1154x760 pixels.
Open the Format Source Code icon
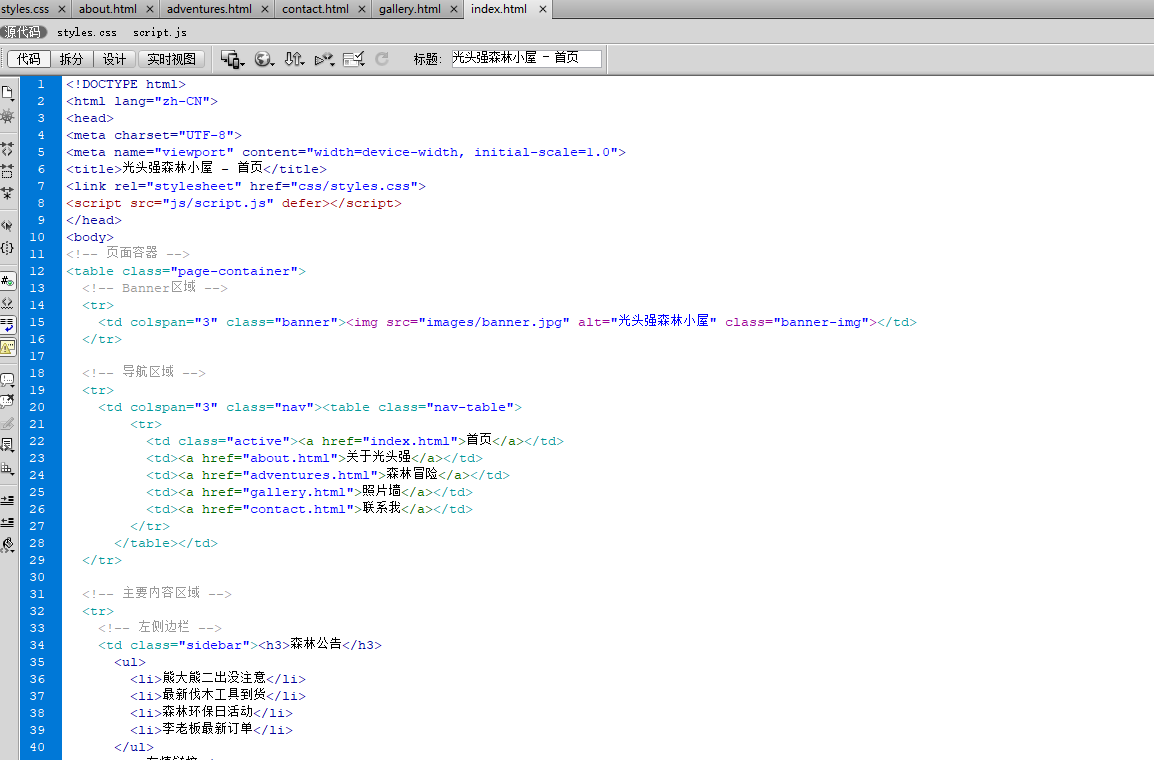[x=7, y=545]
